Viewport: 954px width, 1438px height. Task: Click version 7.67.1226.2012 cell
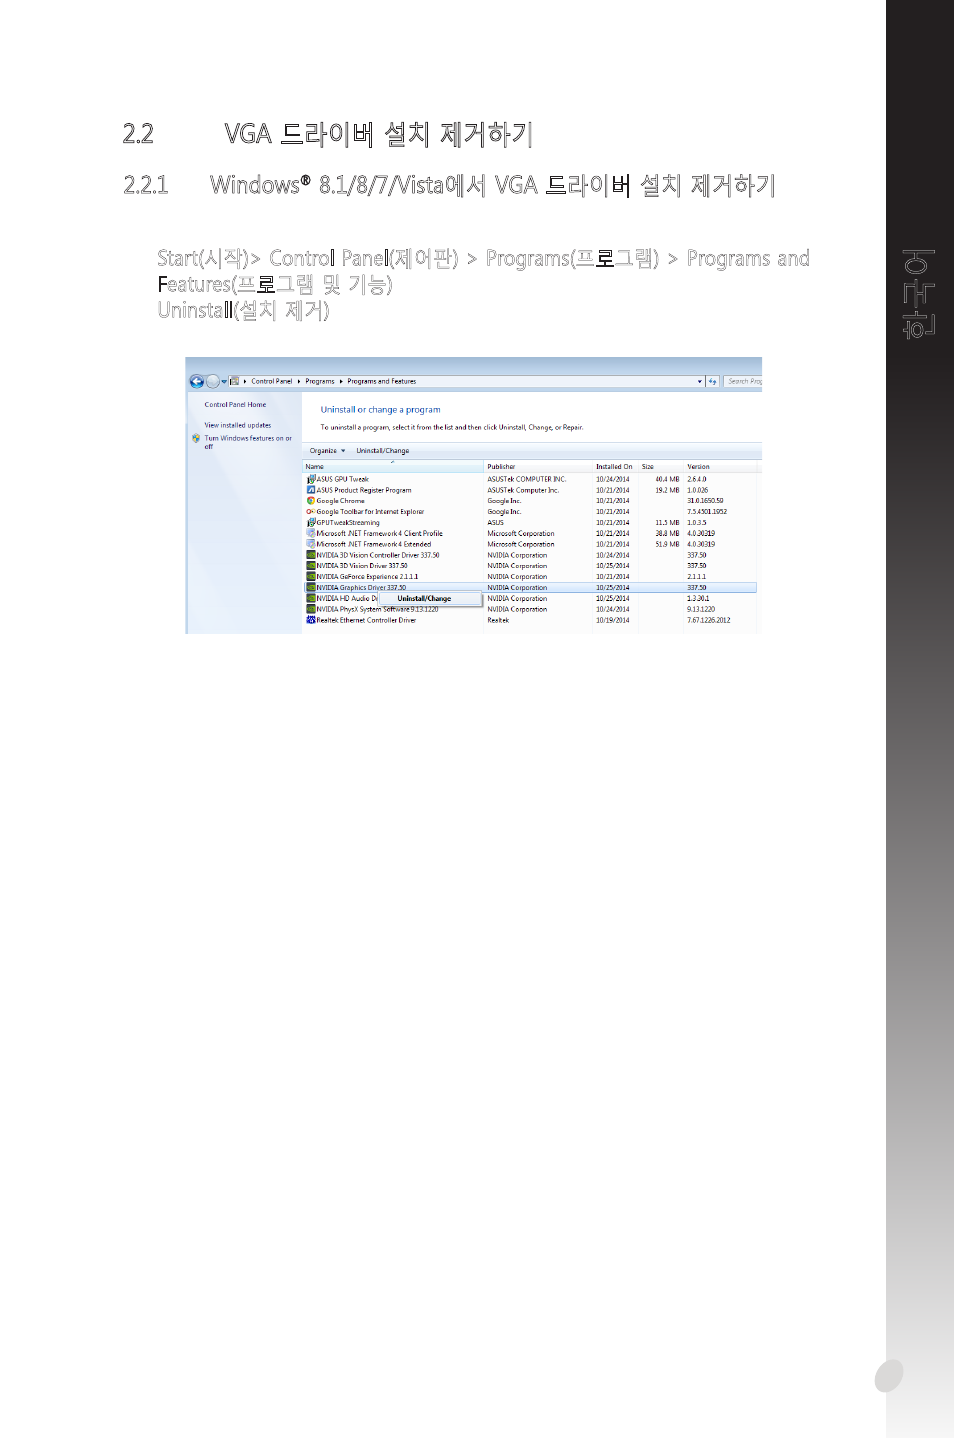tap(708, 620)
